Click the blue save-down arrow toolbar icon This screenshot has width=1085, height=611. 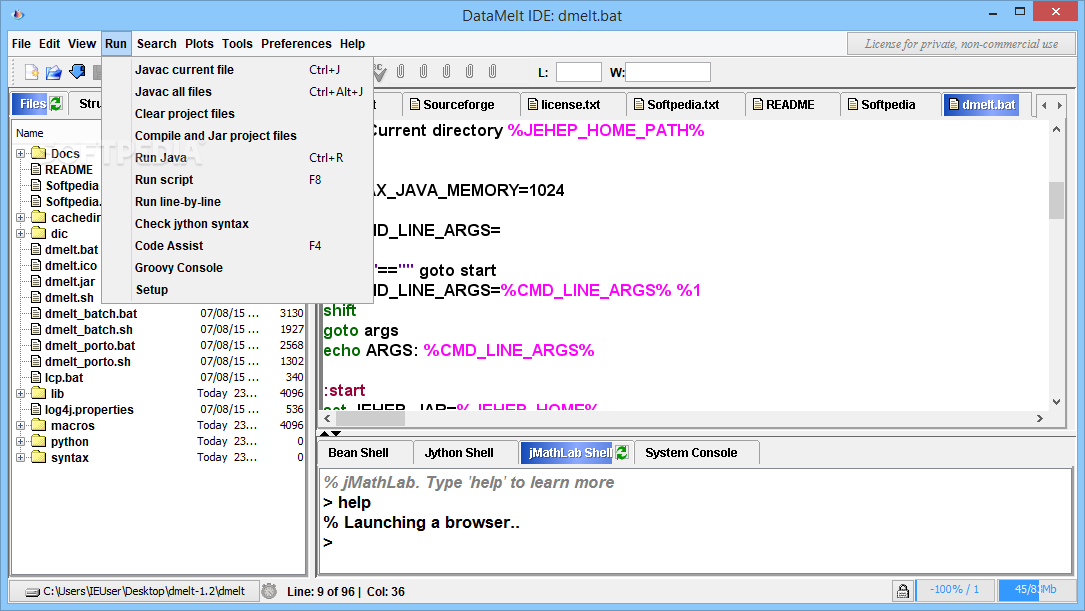(78, 71)
